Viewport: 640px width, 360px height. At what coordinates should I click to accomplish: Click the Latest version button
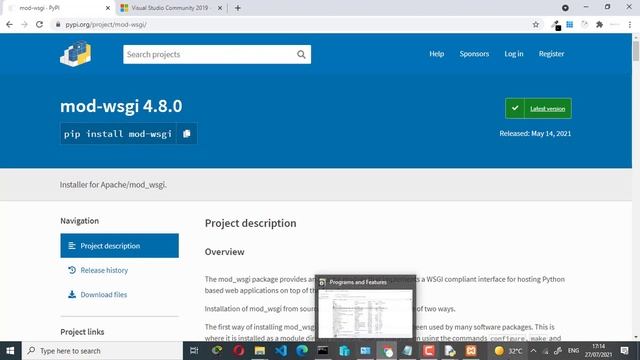click(538, 109)
